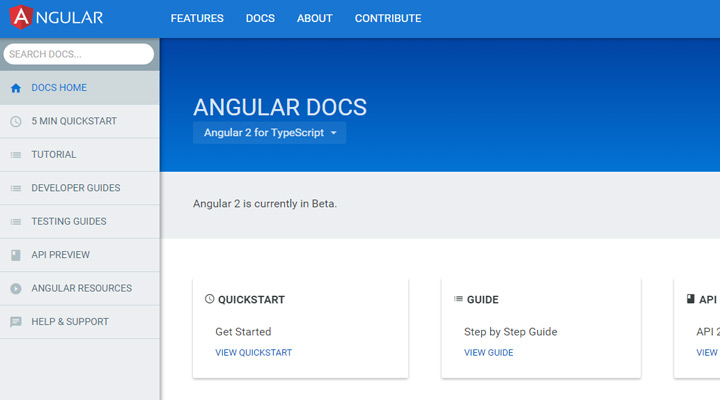Open Help & Support in sidebar

point(80,322)
